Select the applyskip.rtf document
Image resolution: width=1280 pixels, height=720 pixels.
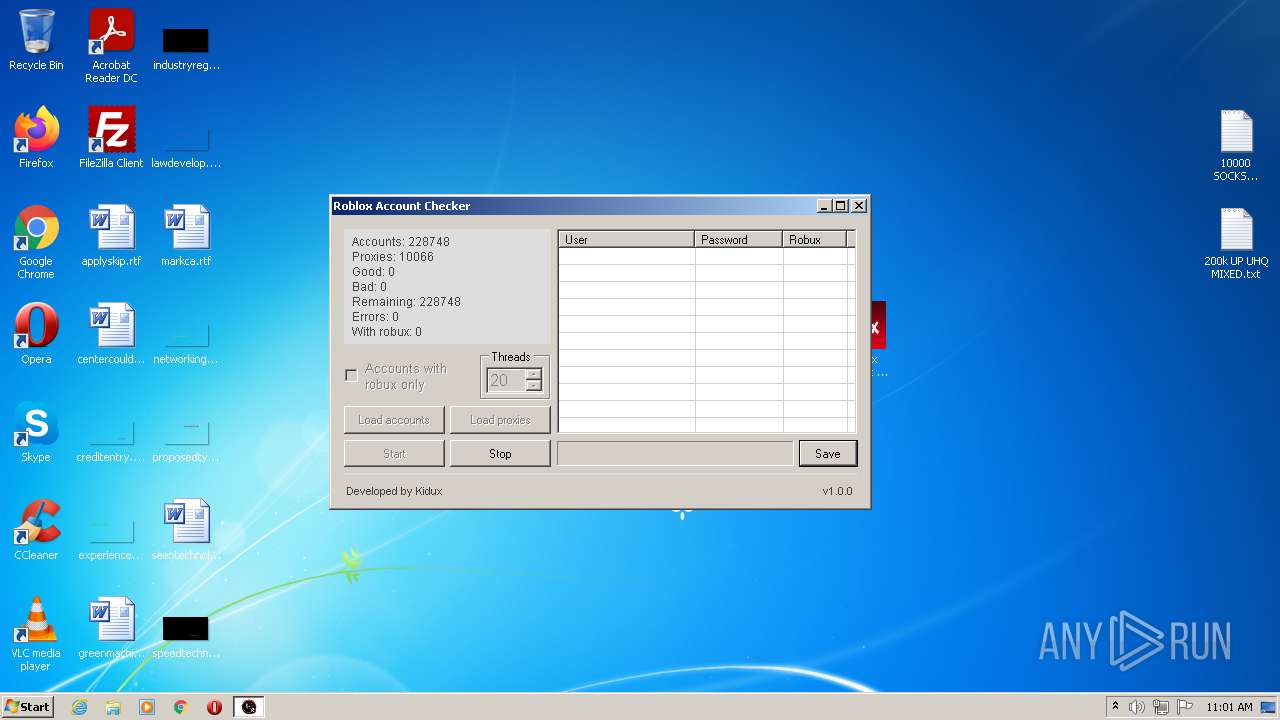(x=111, y=236)
